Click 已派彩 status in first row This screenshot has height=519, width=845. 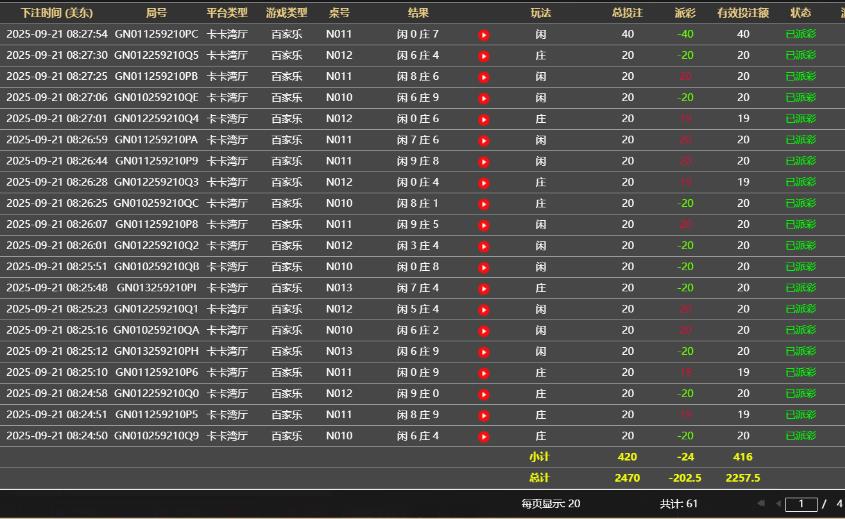tap(800, 34)
